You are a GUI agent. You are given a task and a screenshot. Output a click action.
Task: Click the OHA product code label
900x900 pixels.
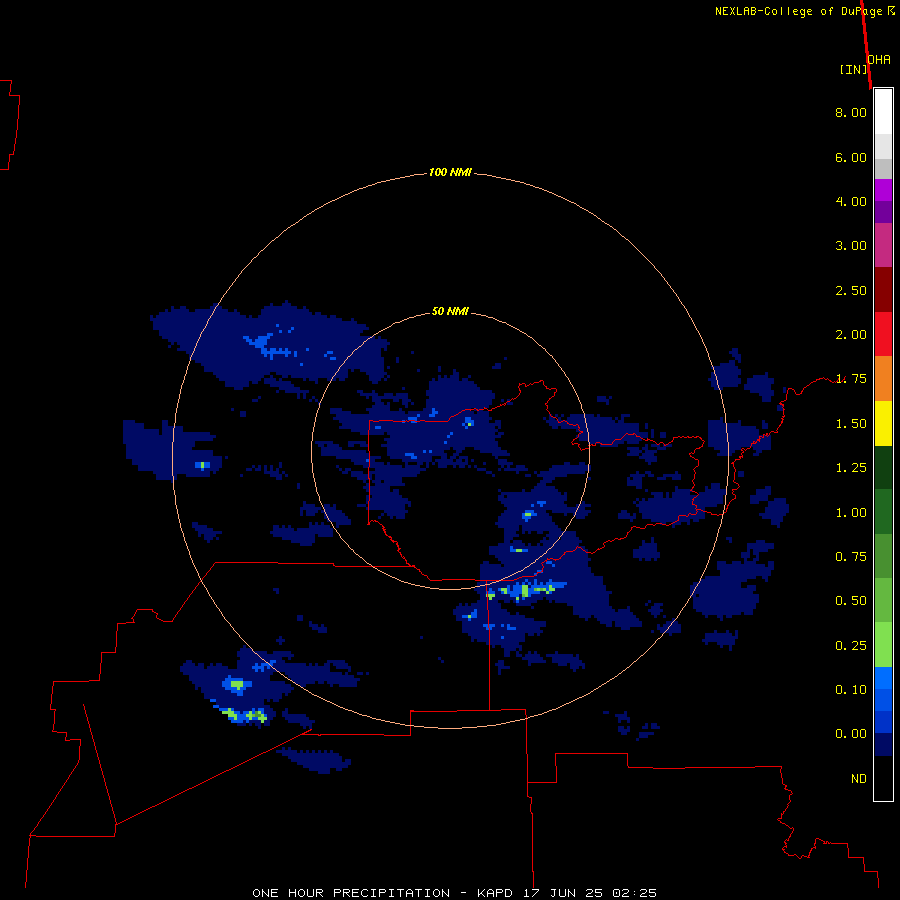click(879, 60)
